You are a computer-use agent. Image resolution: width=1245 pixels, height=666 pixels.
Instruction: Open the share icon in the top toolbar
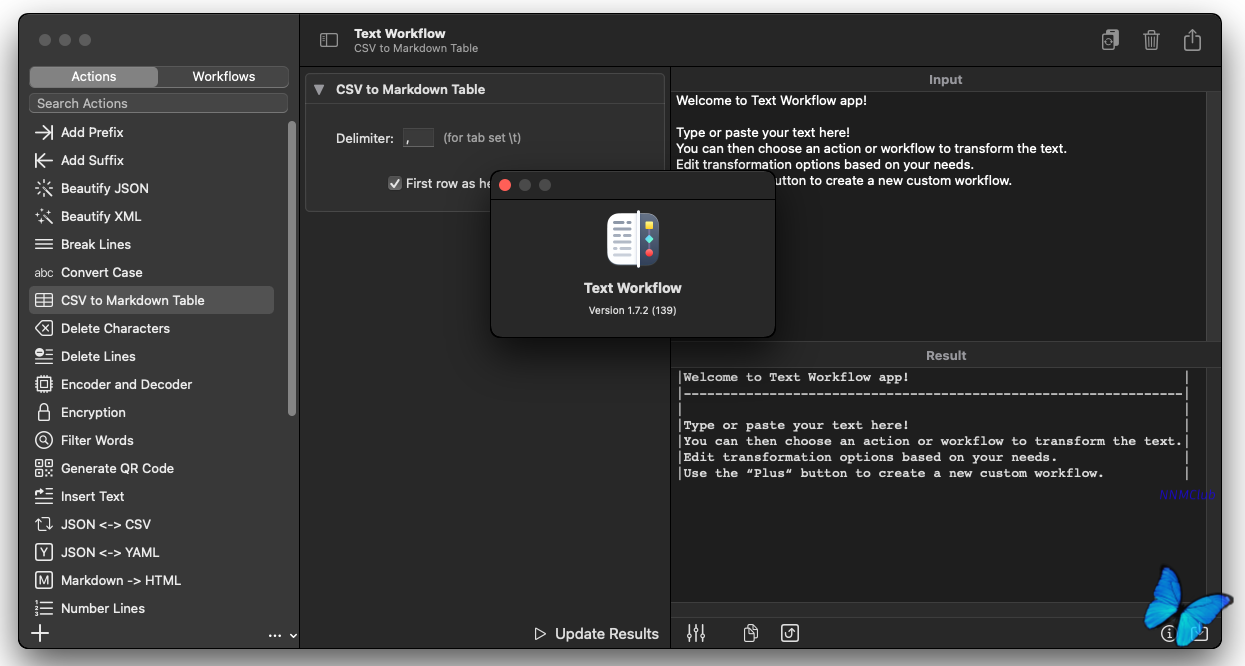pyautogui.click(x=1192, y=39)
